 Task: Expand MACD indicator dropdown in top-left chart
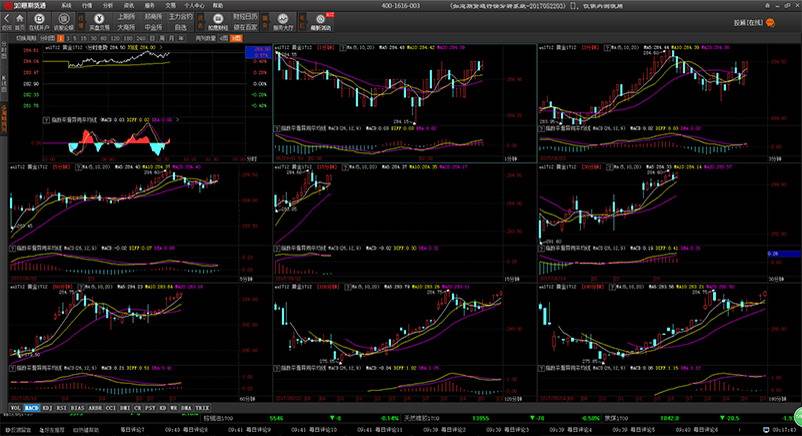(46, 120)
